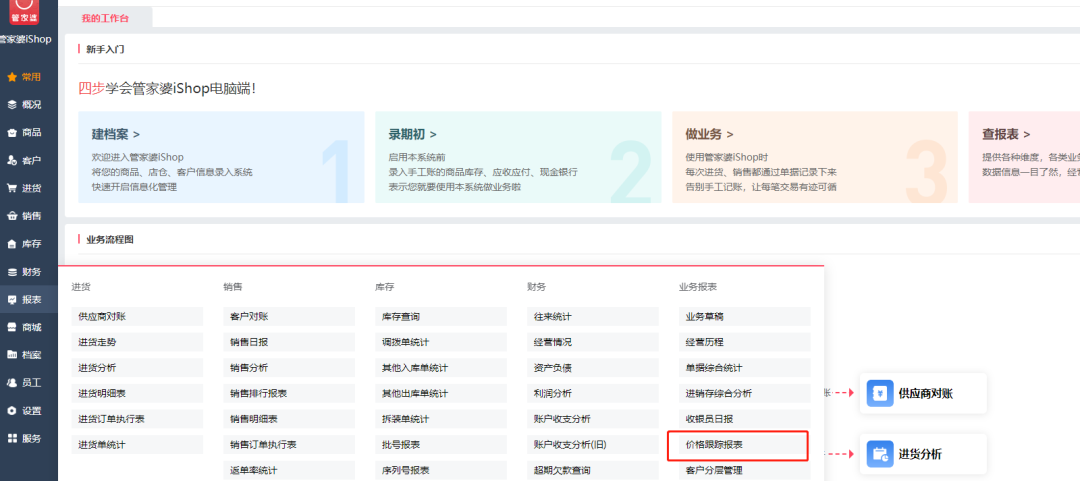Open the 进货走势 report
Viewport: 1080px width, 481px height.
click(137, 342)
